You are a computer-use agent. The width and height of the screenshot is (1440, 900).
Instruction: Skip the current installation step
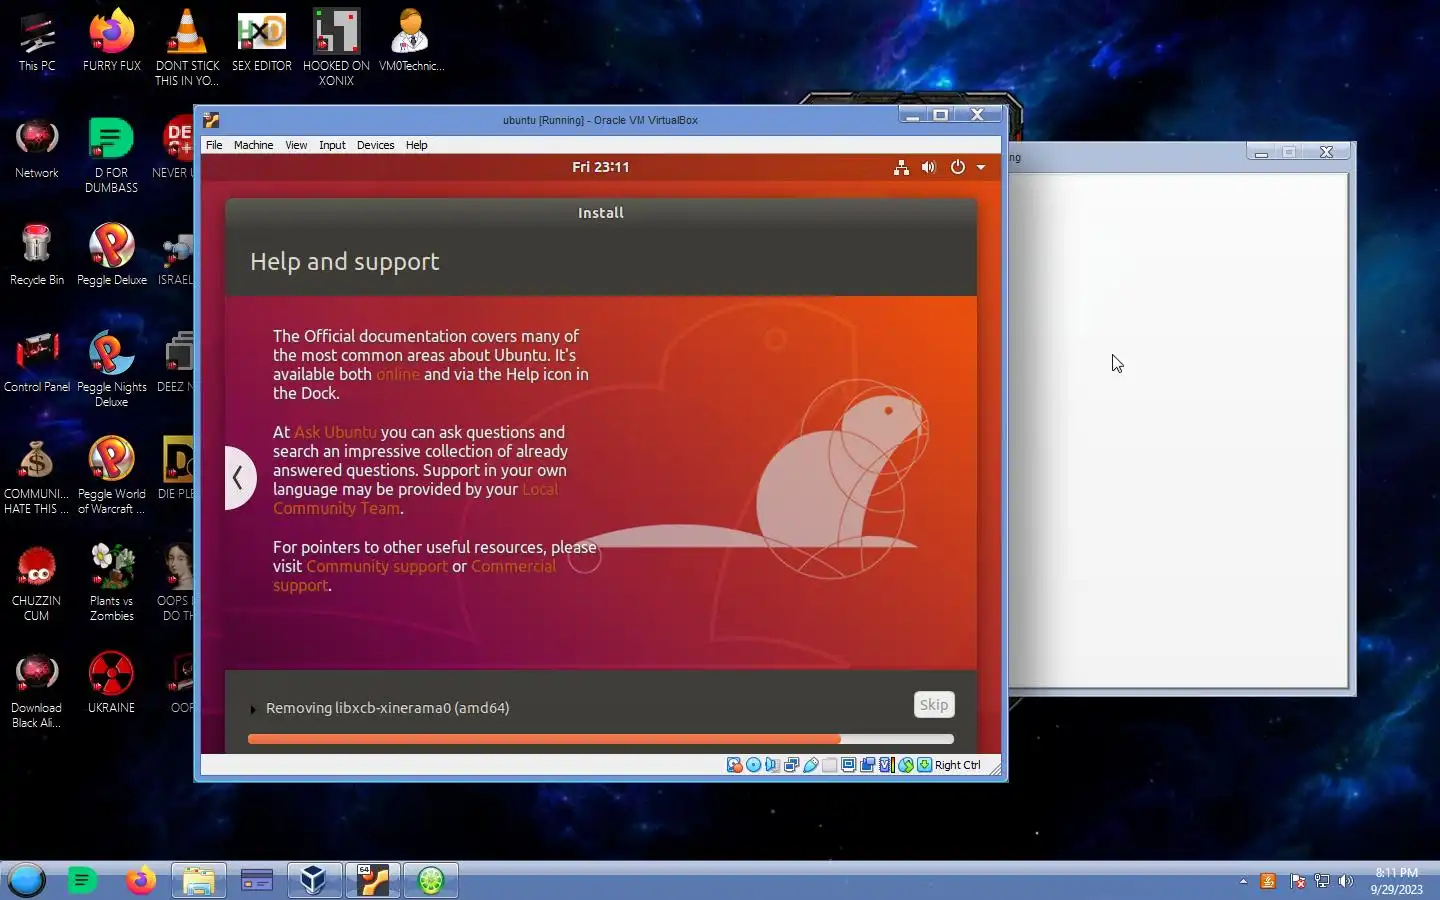934,704
